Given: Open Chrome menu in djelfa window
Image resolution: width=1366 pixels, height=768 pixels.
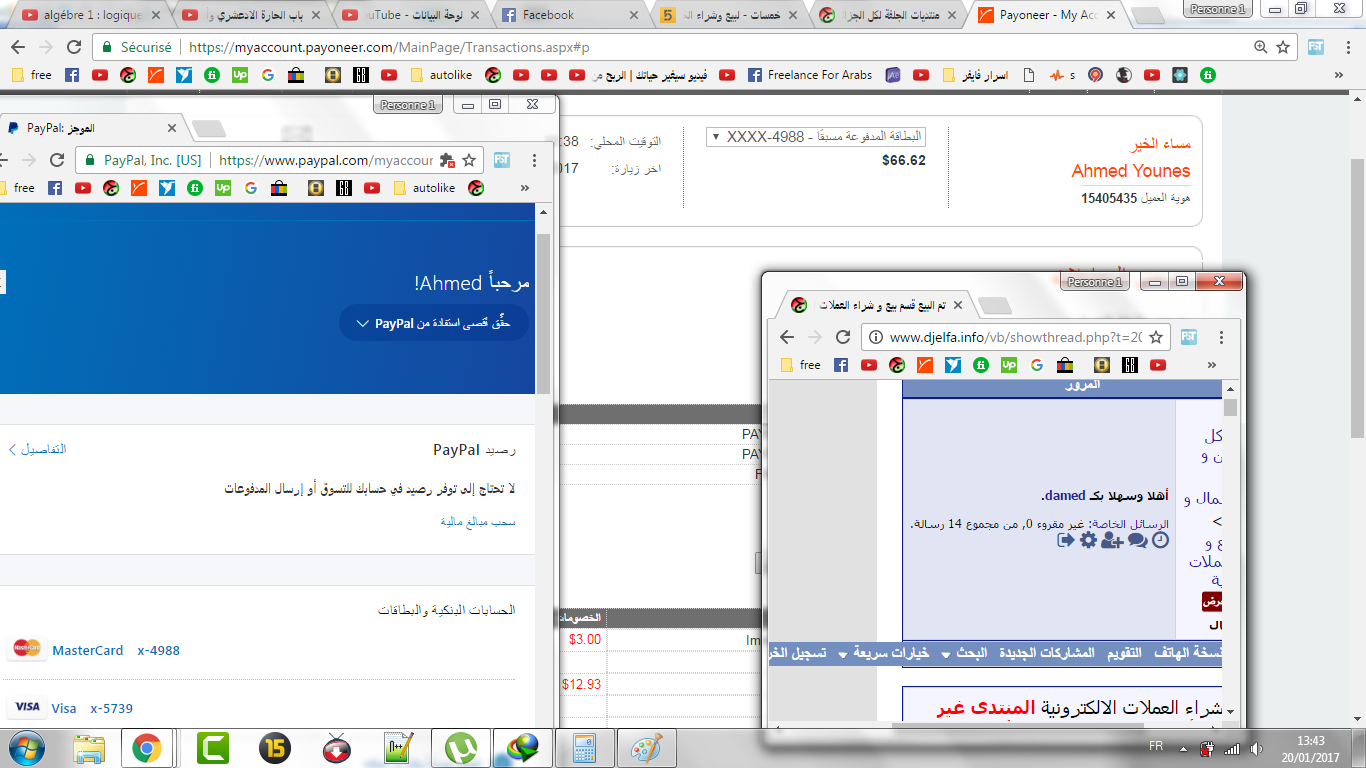Looking at the screenshot, I should (1221, 337).
